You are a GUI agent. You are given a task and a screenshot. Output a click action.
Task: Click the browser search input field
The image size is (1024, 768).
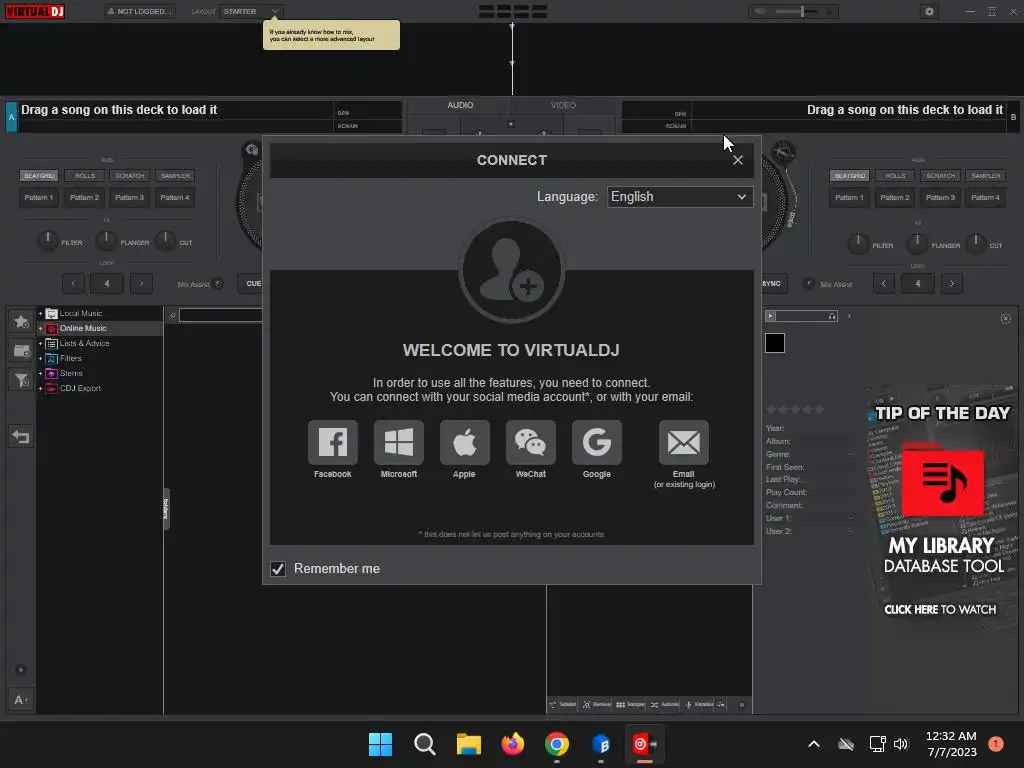pos(220,315)
